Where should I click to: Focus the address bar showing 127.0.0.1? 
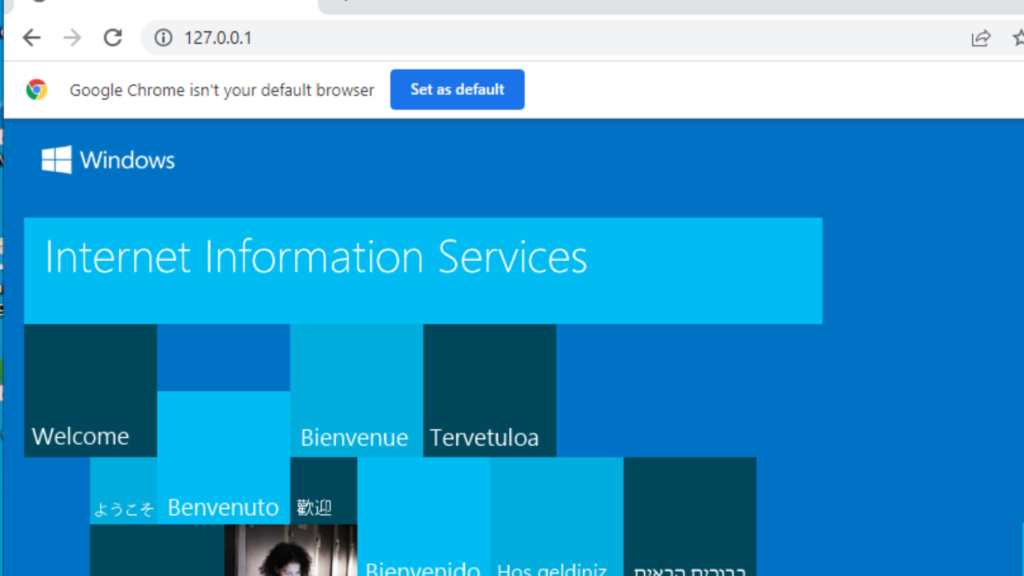500,38
